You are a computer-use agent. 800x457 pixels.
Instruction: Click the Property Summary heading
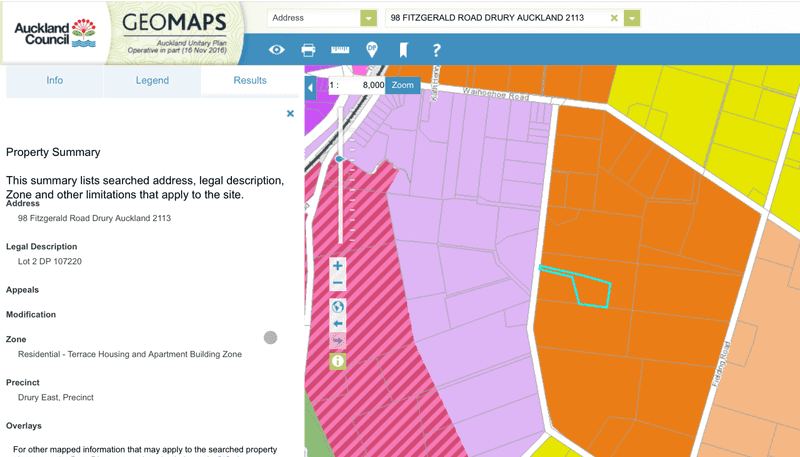pyautogui.click(x=53, y=152)
